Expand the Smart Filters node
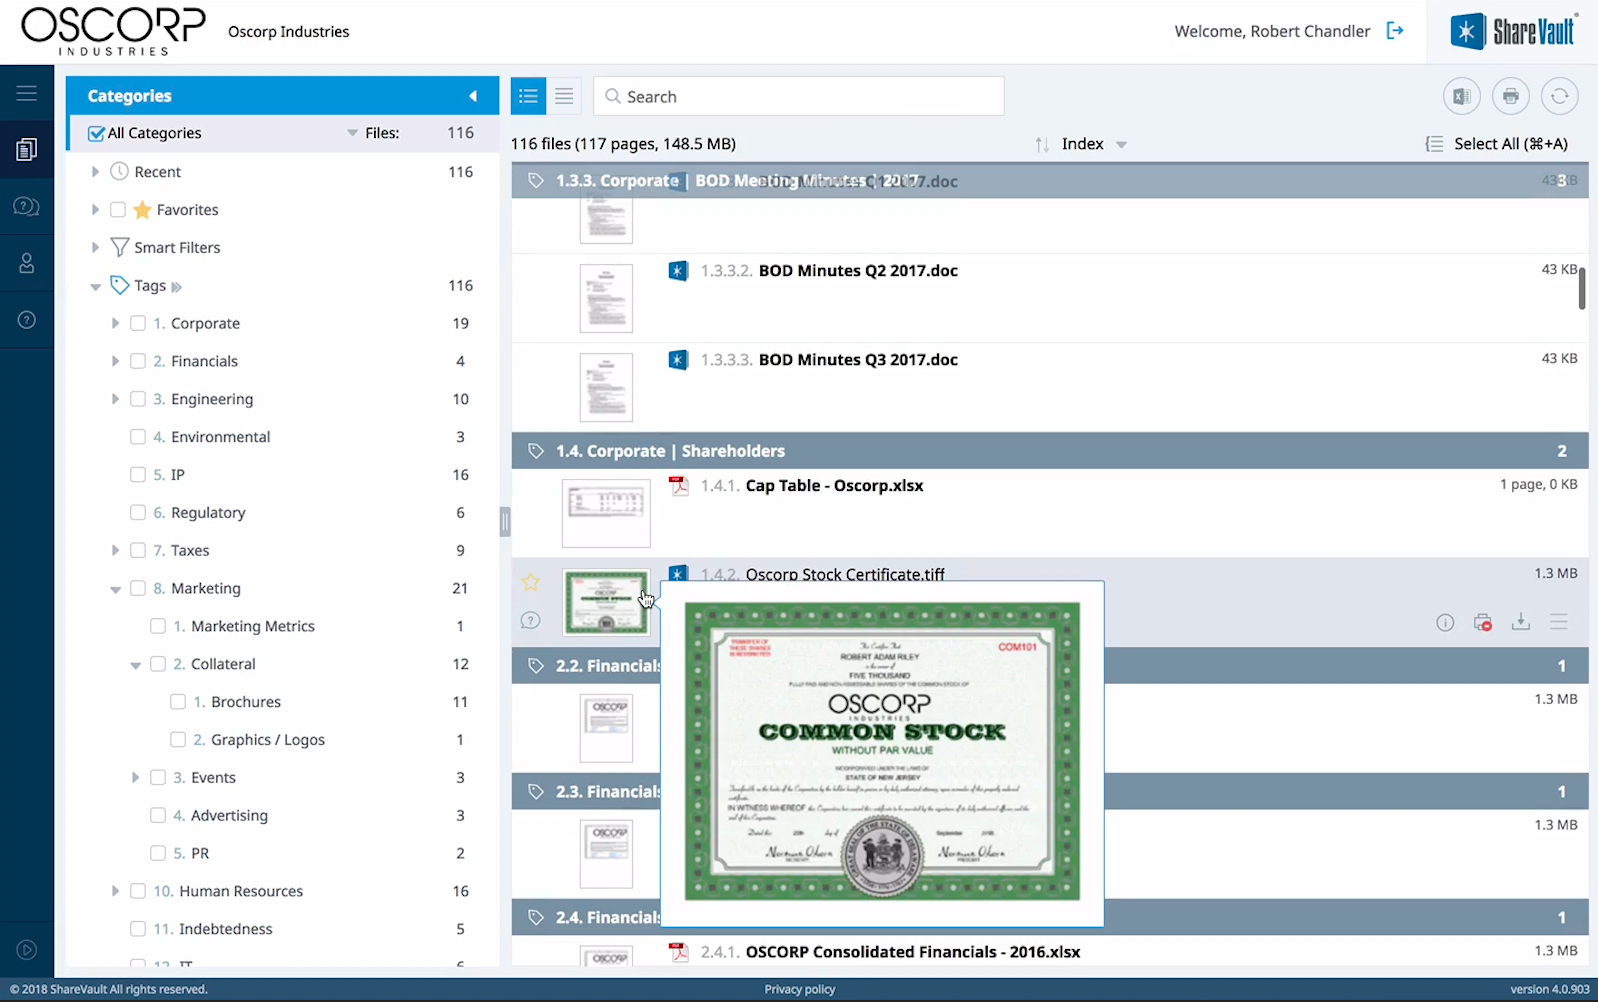 [x=95, y=248]
